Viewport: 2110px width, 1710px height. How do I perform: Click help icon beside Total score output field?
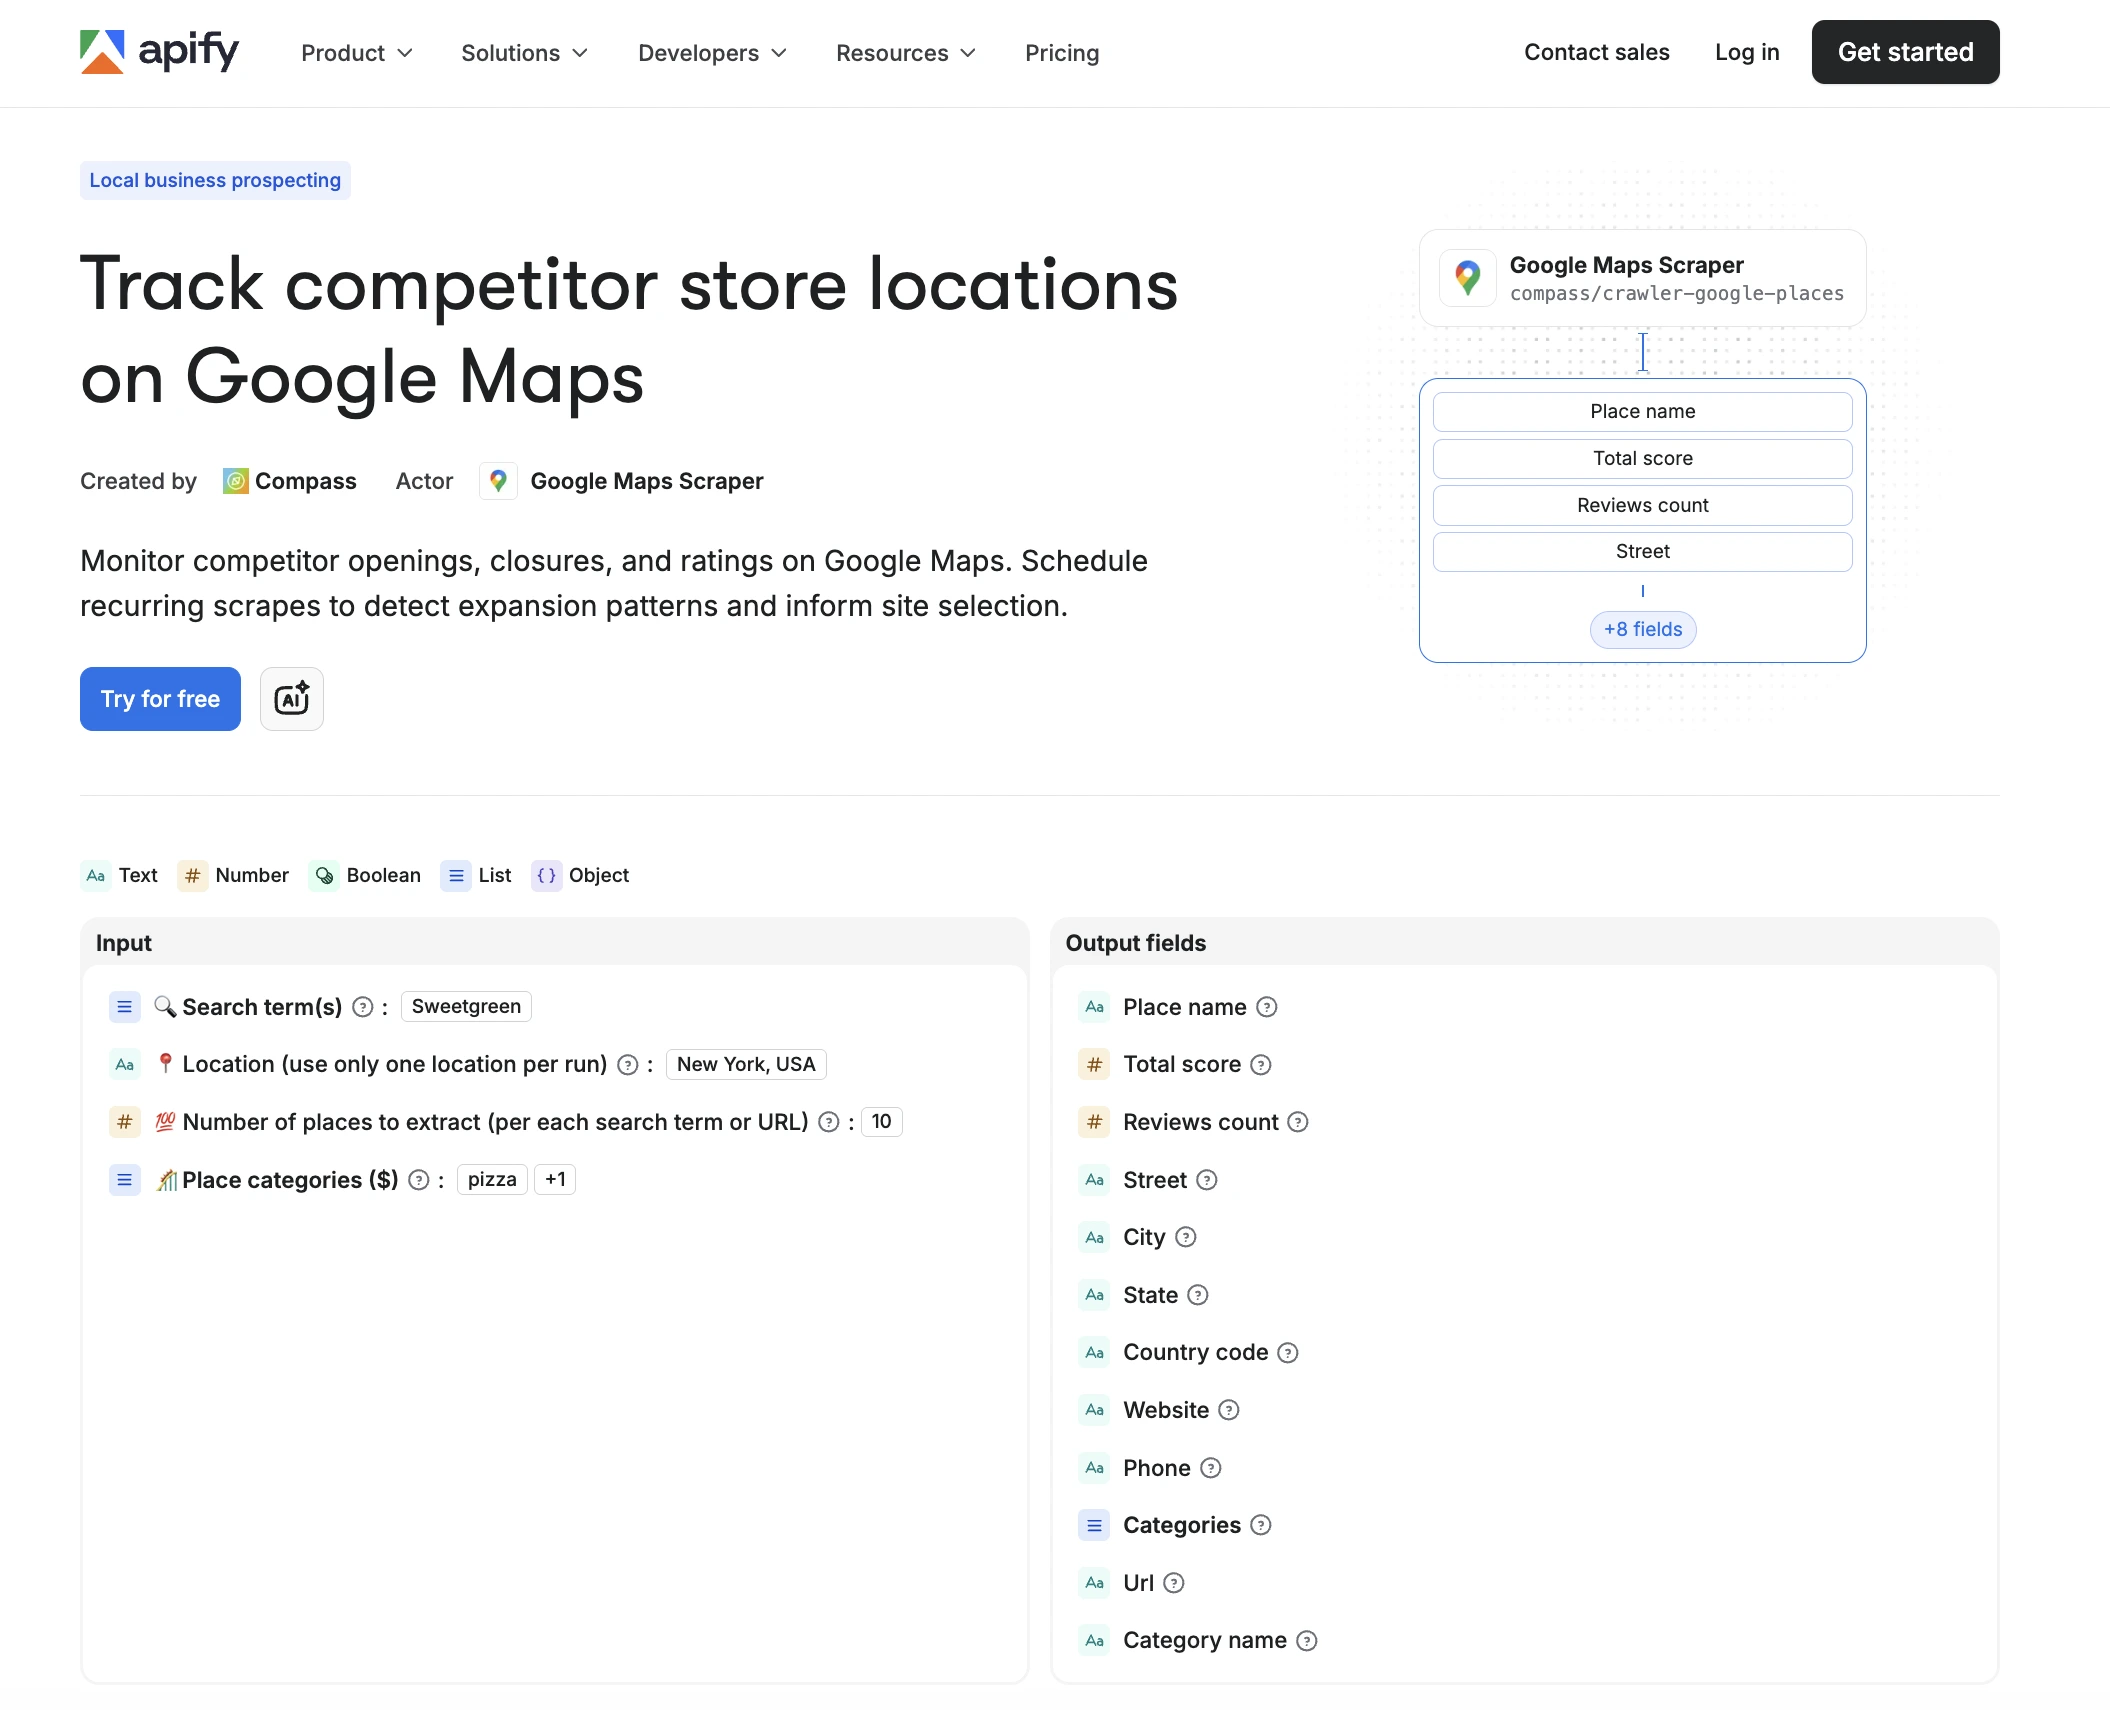click(1261, 1065)
